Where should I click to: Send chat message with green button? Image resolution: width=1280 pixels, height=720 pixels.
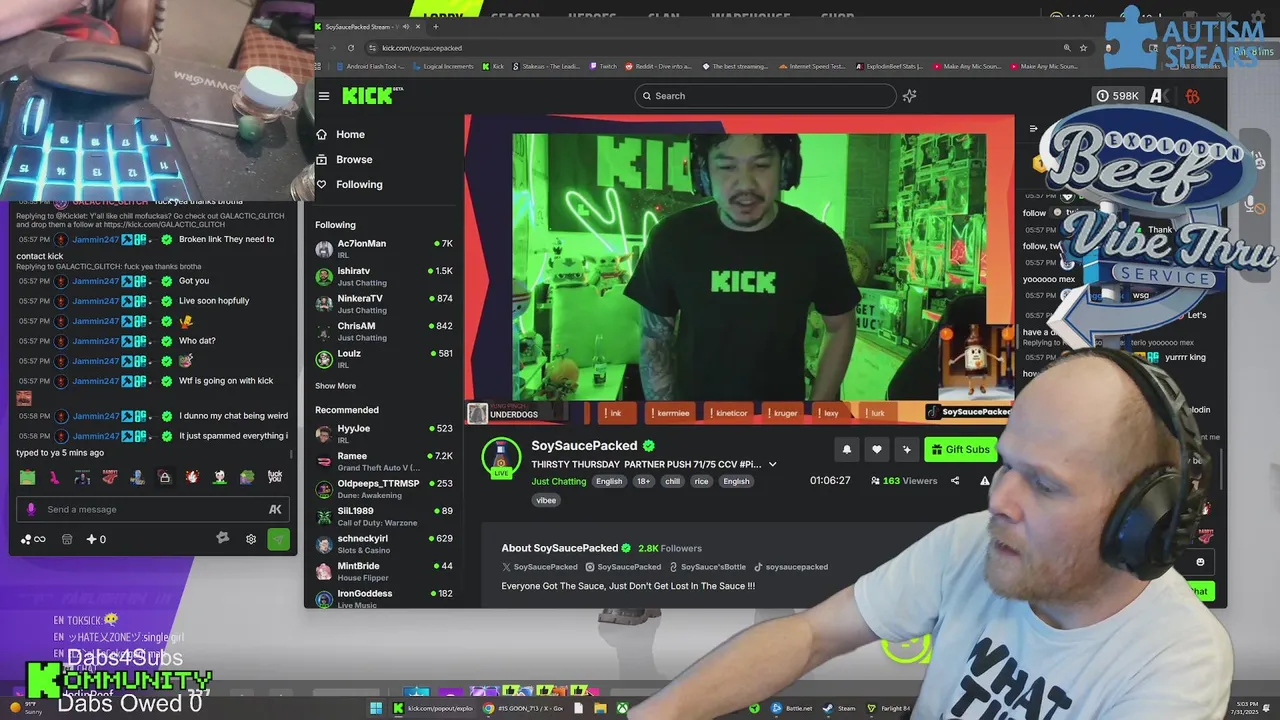pyautogui.click(x=278, y=539)
